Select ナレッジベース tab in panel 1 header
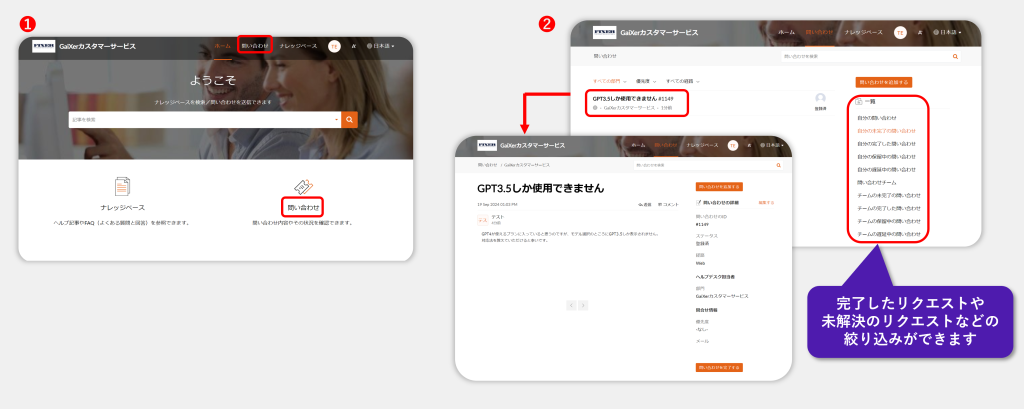 pyautogui.click(x=298, y=46)
